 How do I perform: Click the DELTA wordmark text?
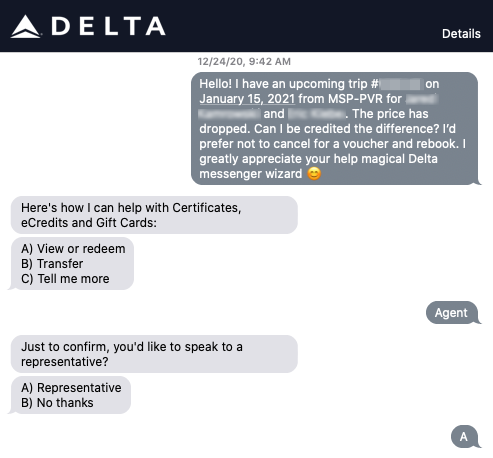coord(108,26)
